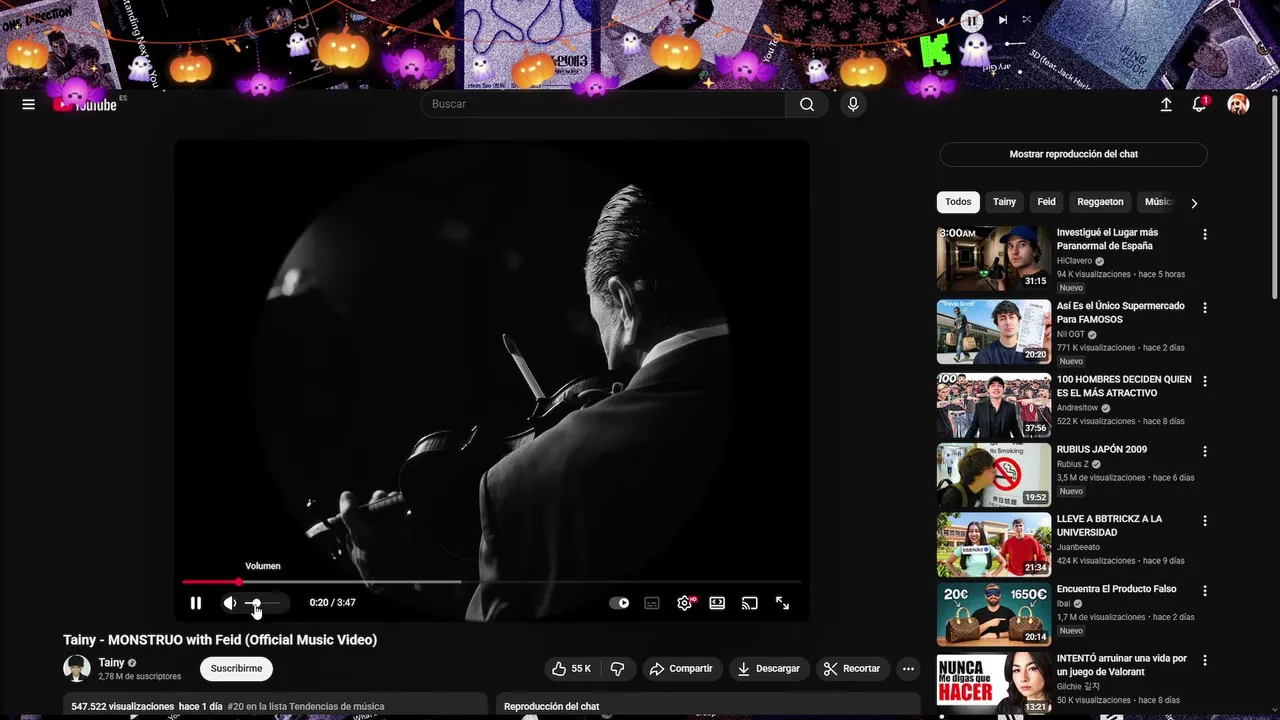This screenshot has width=1280, height=720.
Task: Like the video with 55 K likes
Action: (x=572, y=669)
